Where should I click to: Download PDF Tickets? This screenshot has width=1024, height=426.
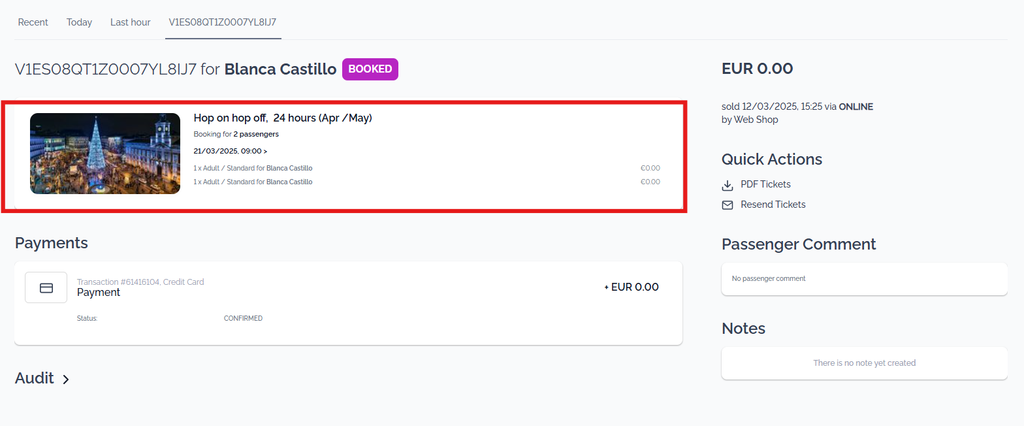(765, 185)
